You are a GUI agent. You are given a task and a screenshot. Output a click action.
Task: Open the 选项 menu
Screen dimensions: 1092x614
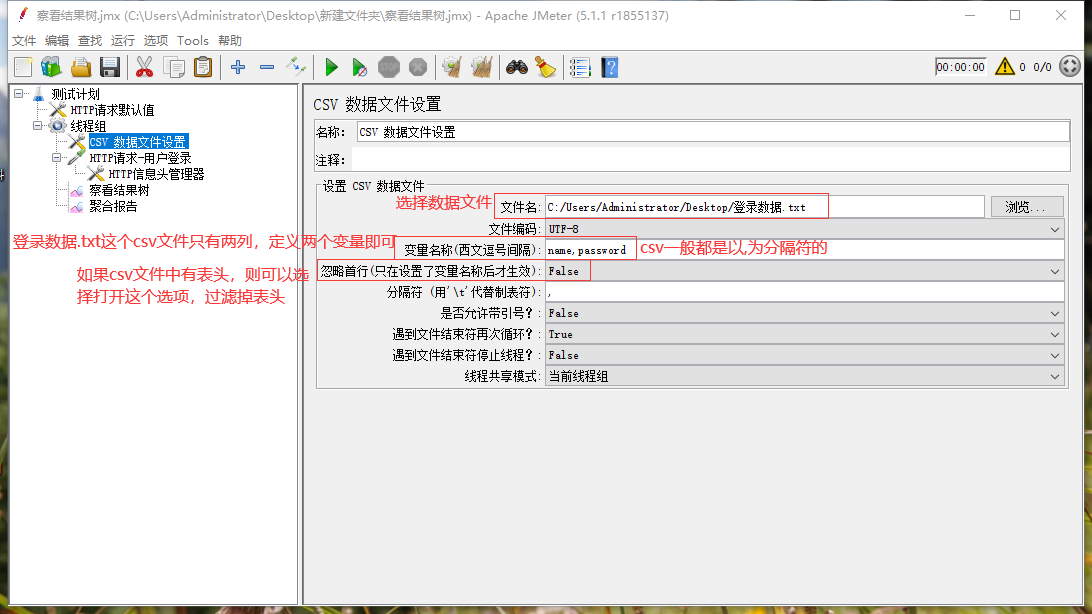click(155, 40)
